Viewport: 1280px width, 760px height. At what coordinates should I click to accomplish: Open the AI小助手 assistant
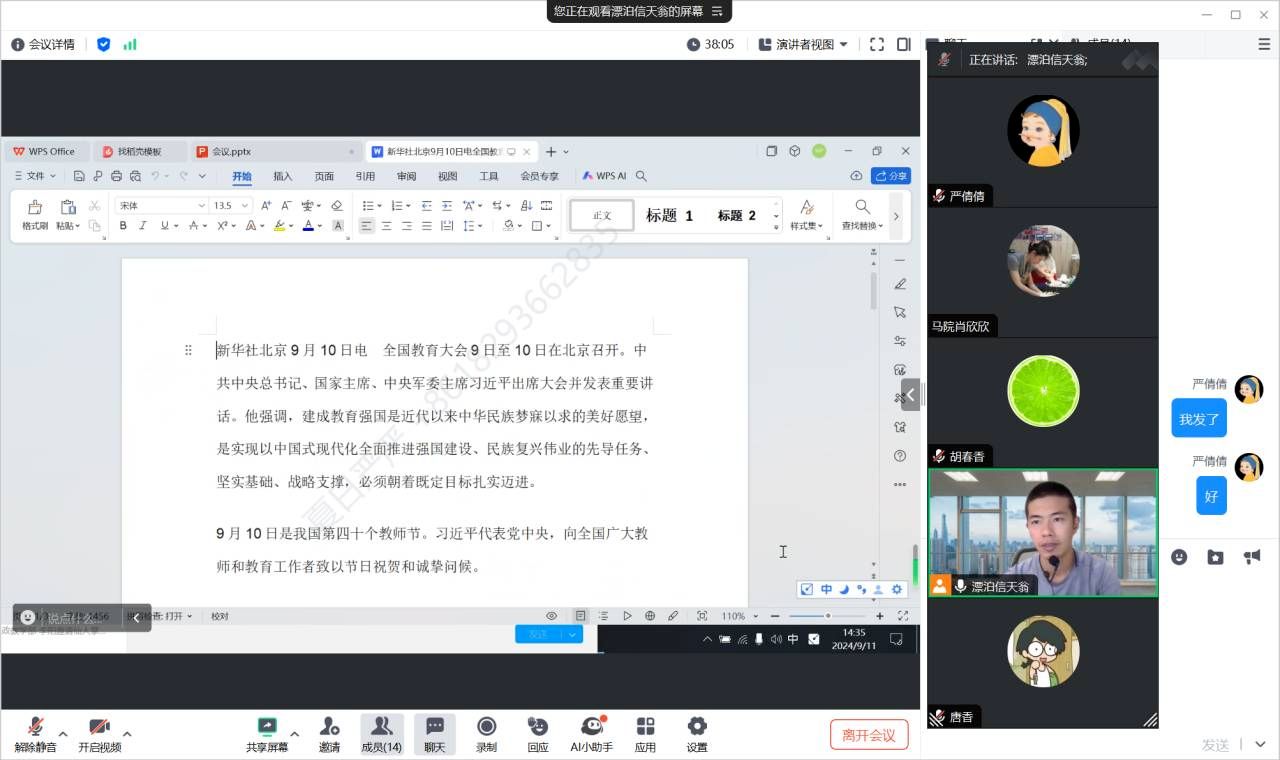(x=591, y=727)
